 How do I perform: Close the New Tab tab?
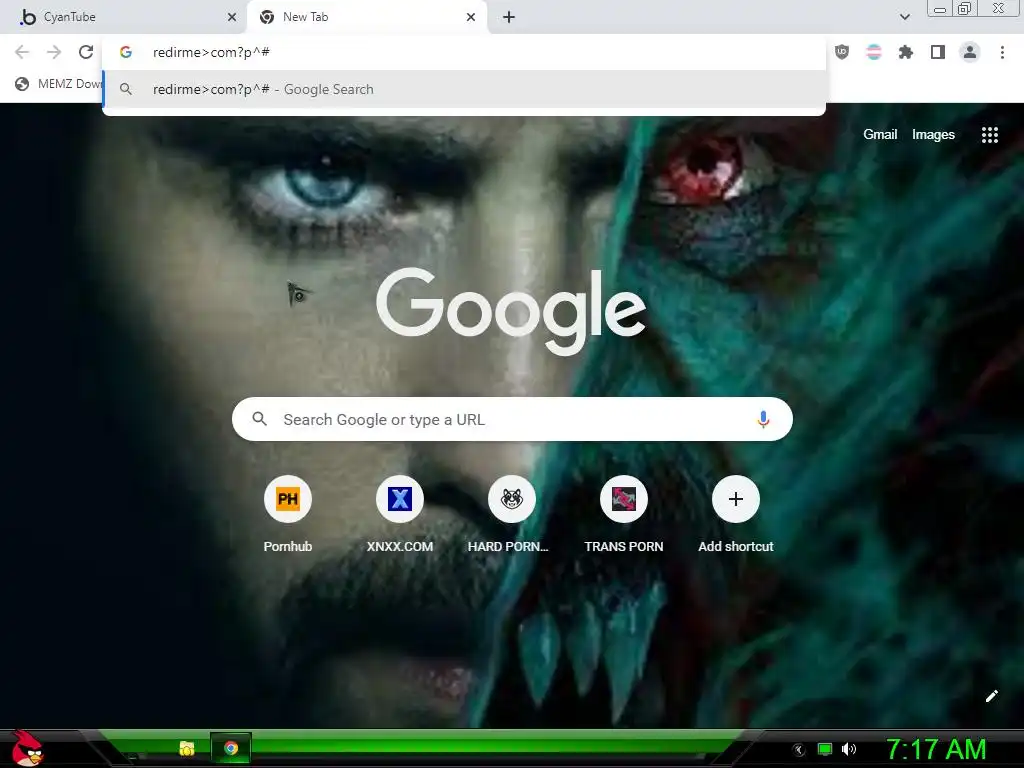(471, 17)
